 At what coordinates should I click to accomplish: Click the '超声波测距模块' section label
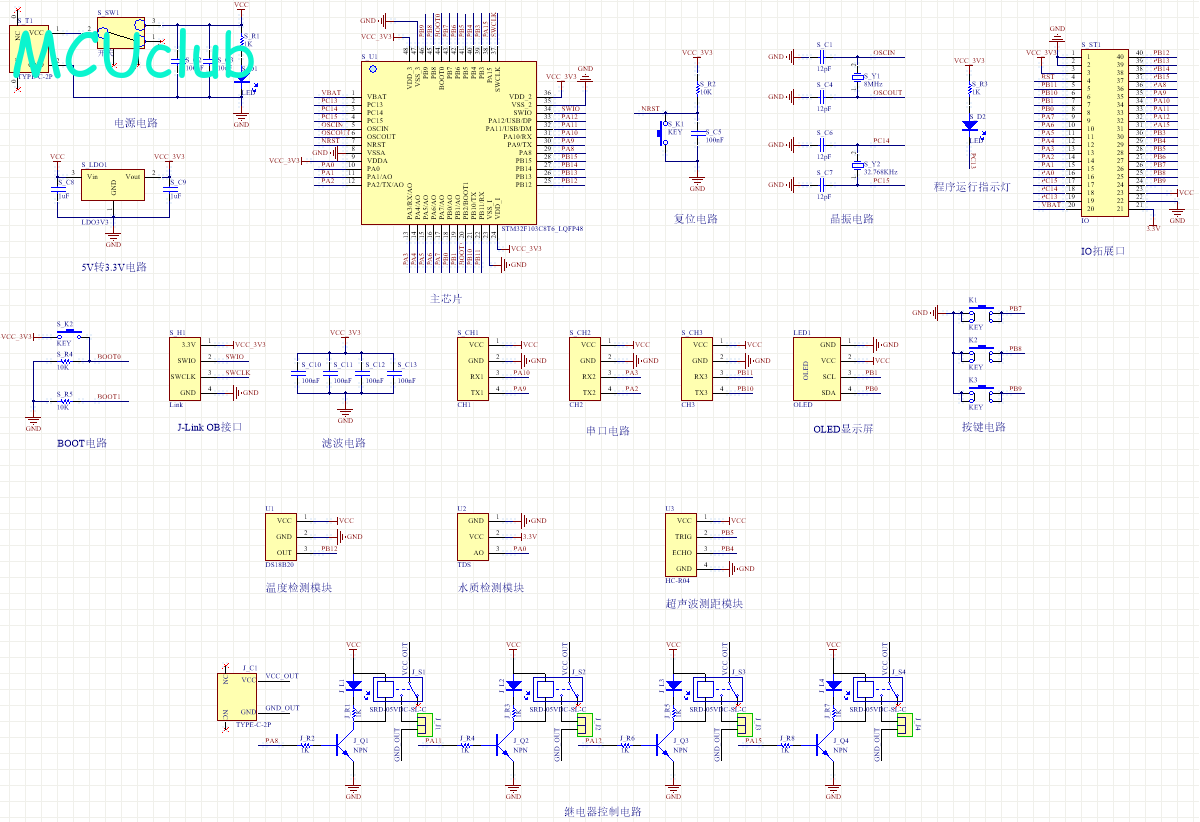click(x=704, y=604)
